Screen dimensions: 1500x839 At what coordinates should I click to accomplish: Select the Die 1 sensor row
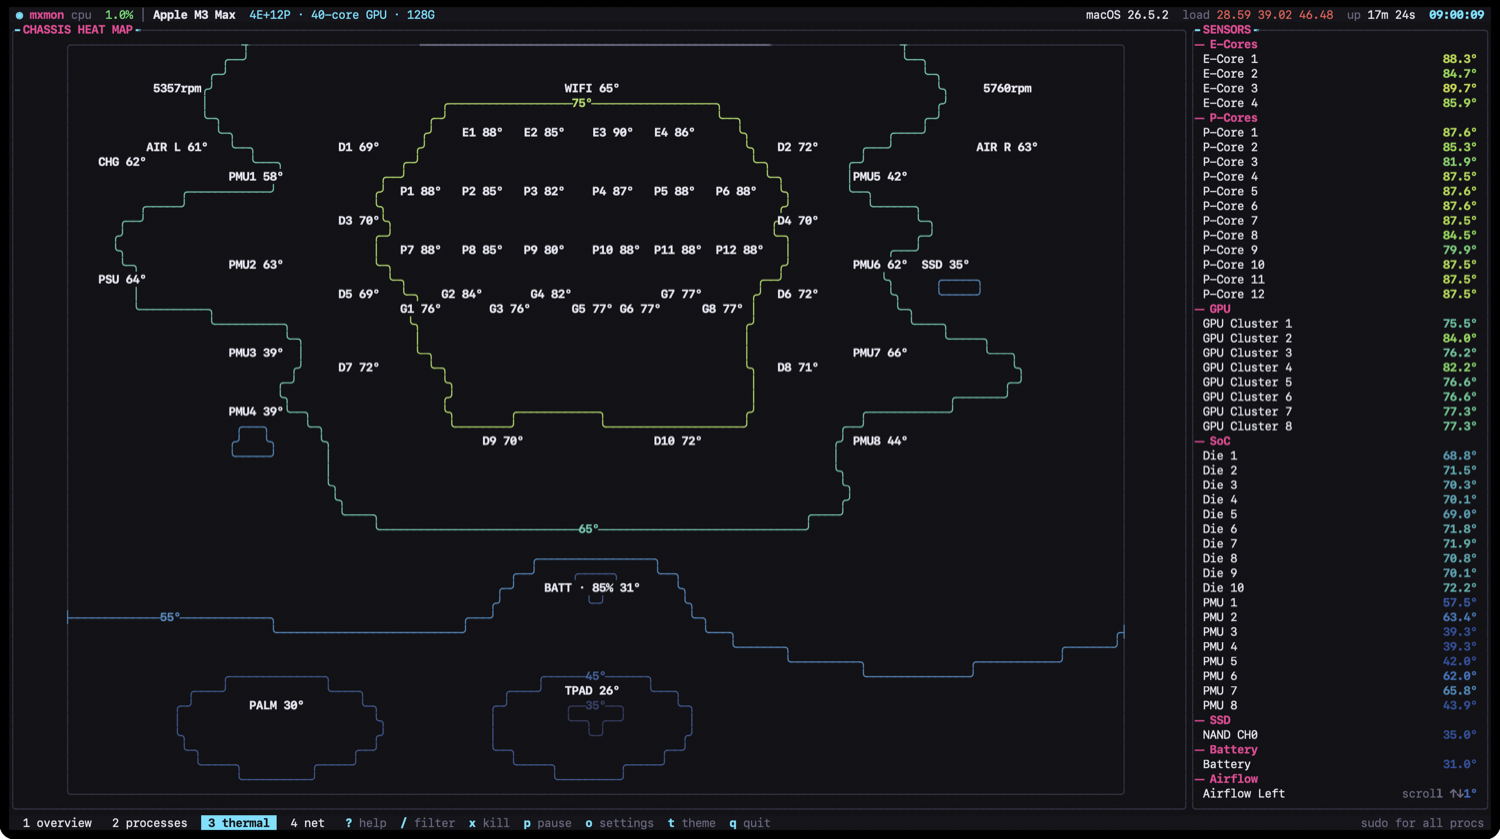[x=1339, y=456]
